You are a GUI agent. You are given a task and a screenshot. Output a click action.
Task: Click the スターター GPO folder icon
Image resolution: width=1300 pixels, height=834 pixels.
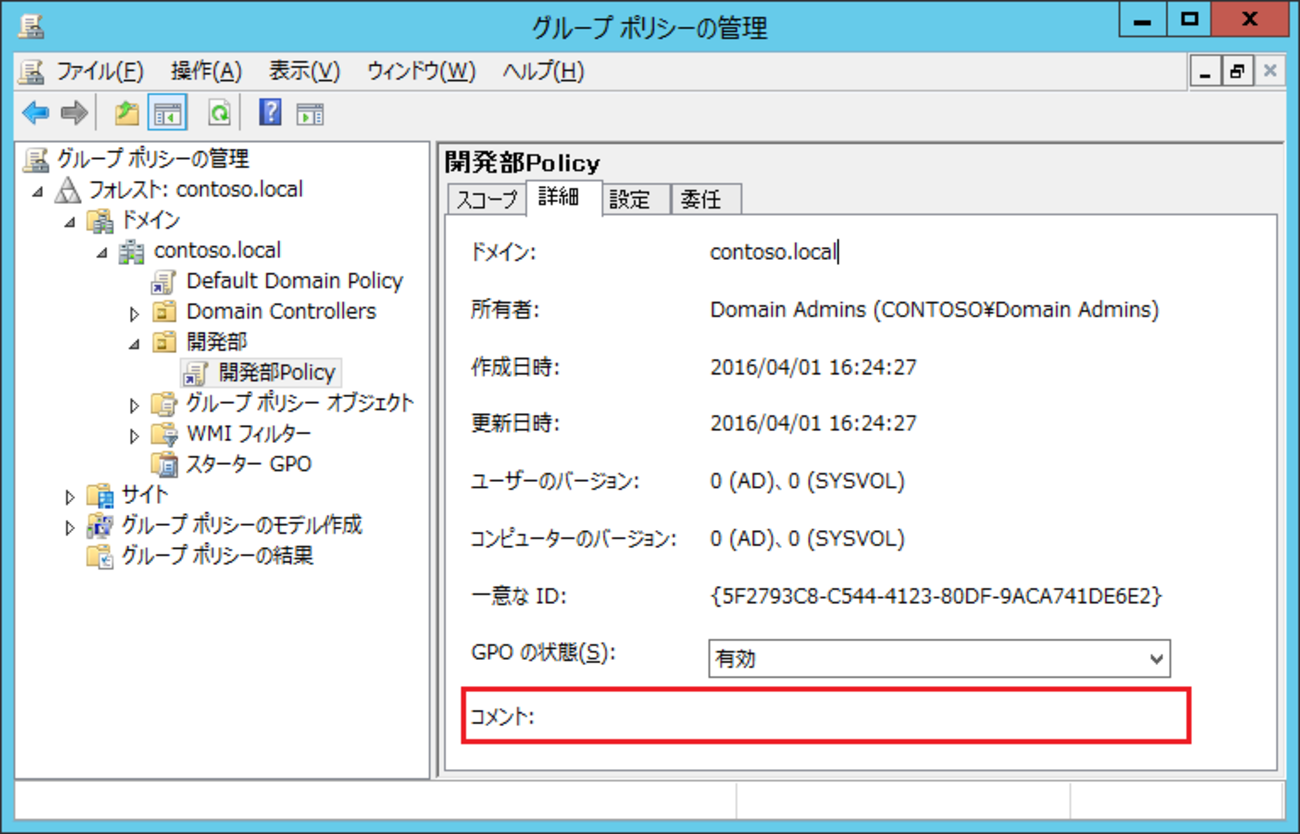click(x=165, y=464)
